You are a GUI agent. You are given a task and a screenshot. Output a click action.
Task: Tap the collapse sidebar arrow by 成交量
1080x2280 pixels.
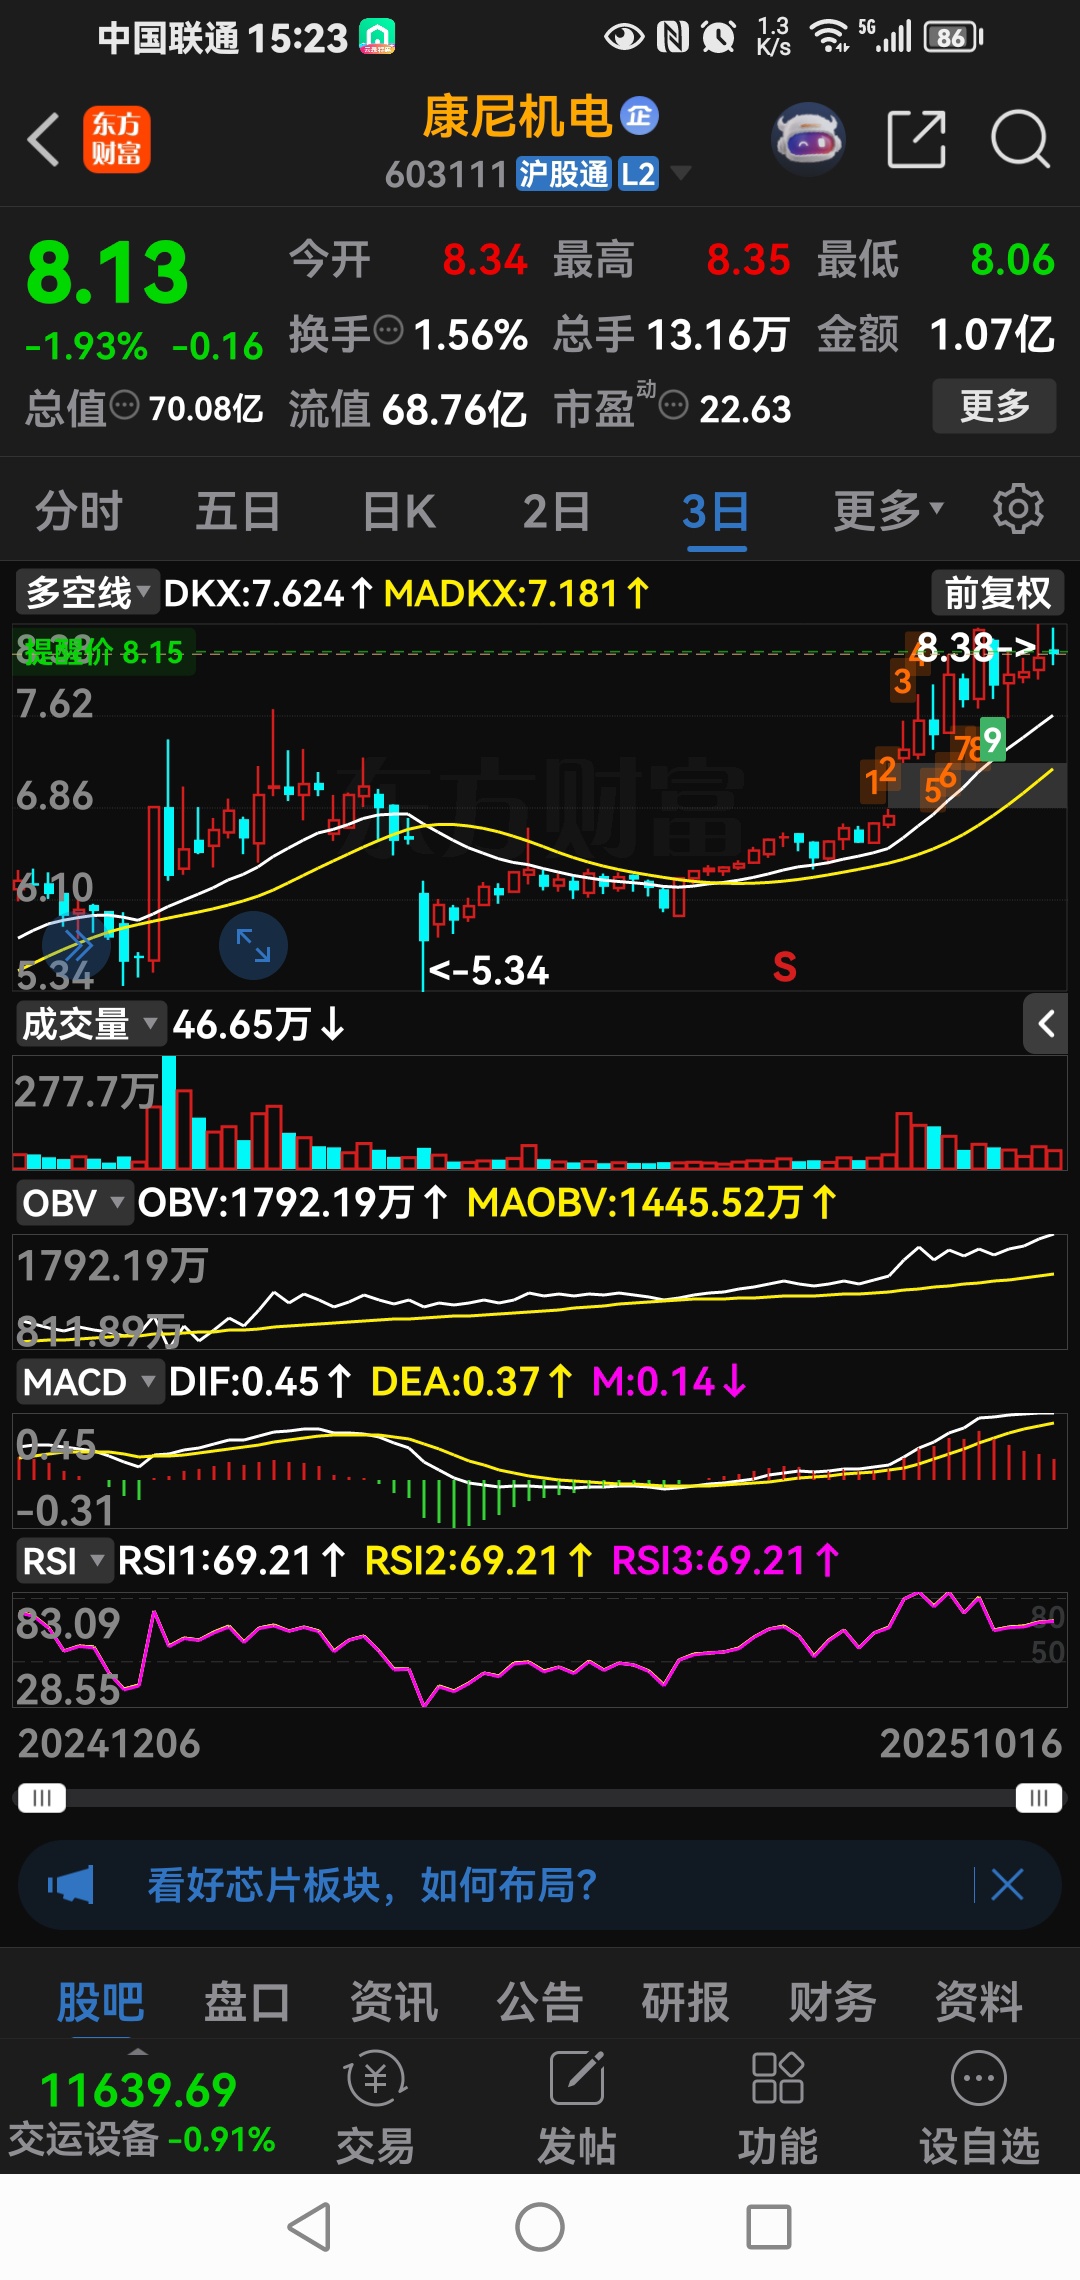(1046, 1023)
